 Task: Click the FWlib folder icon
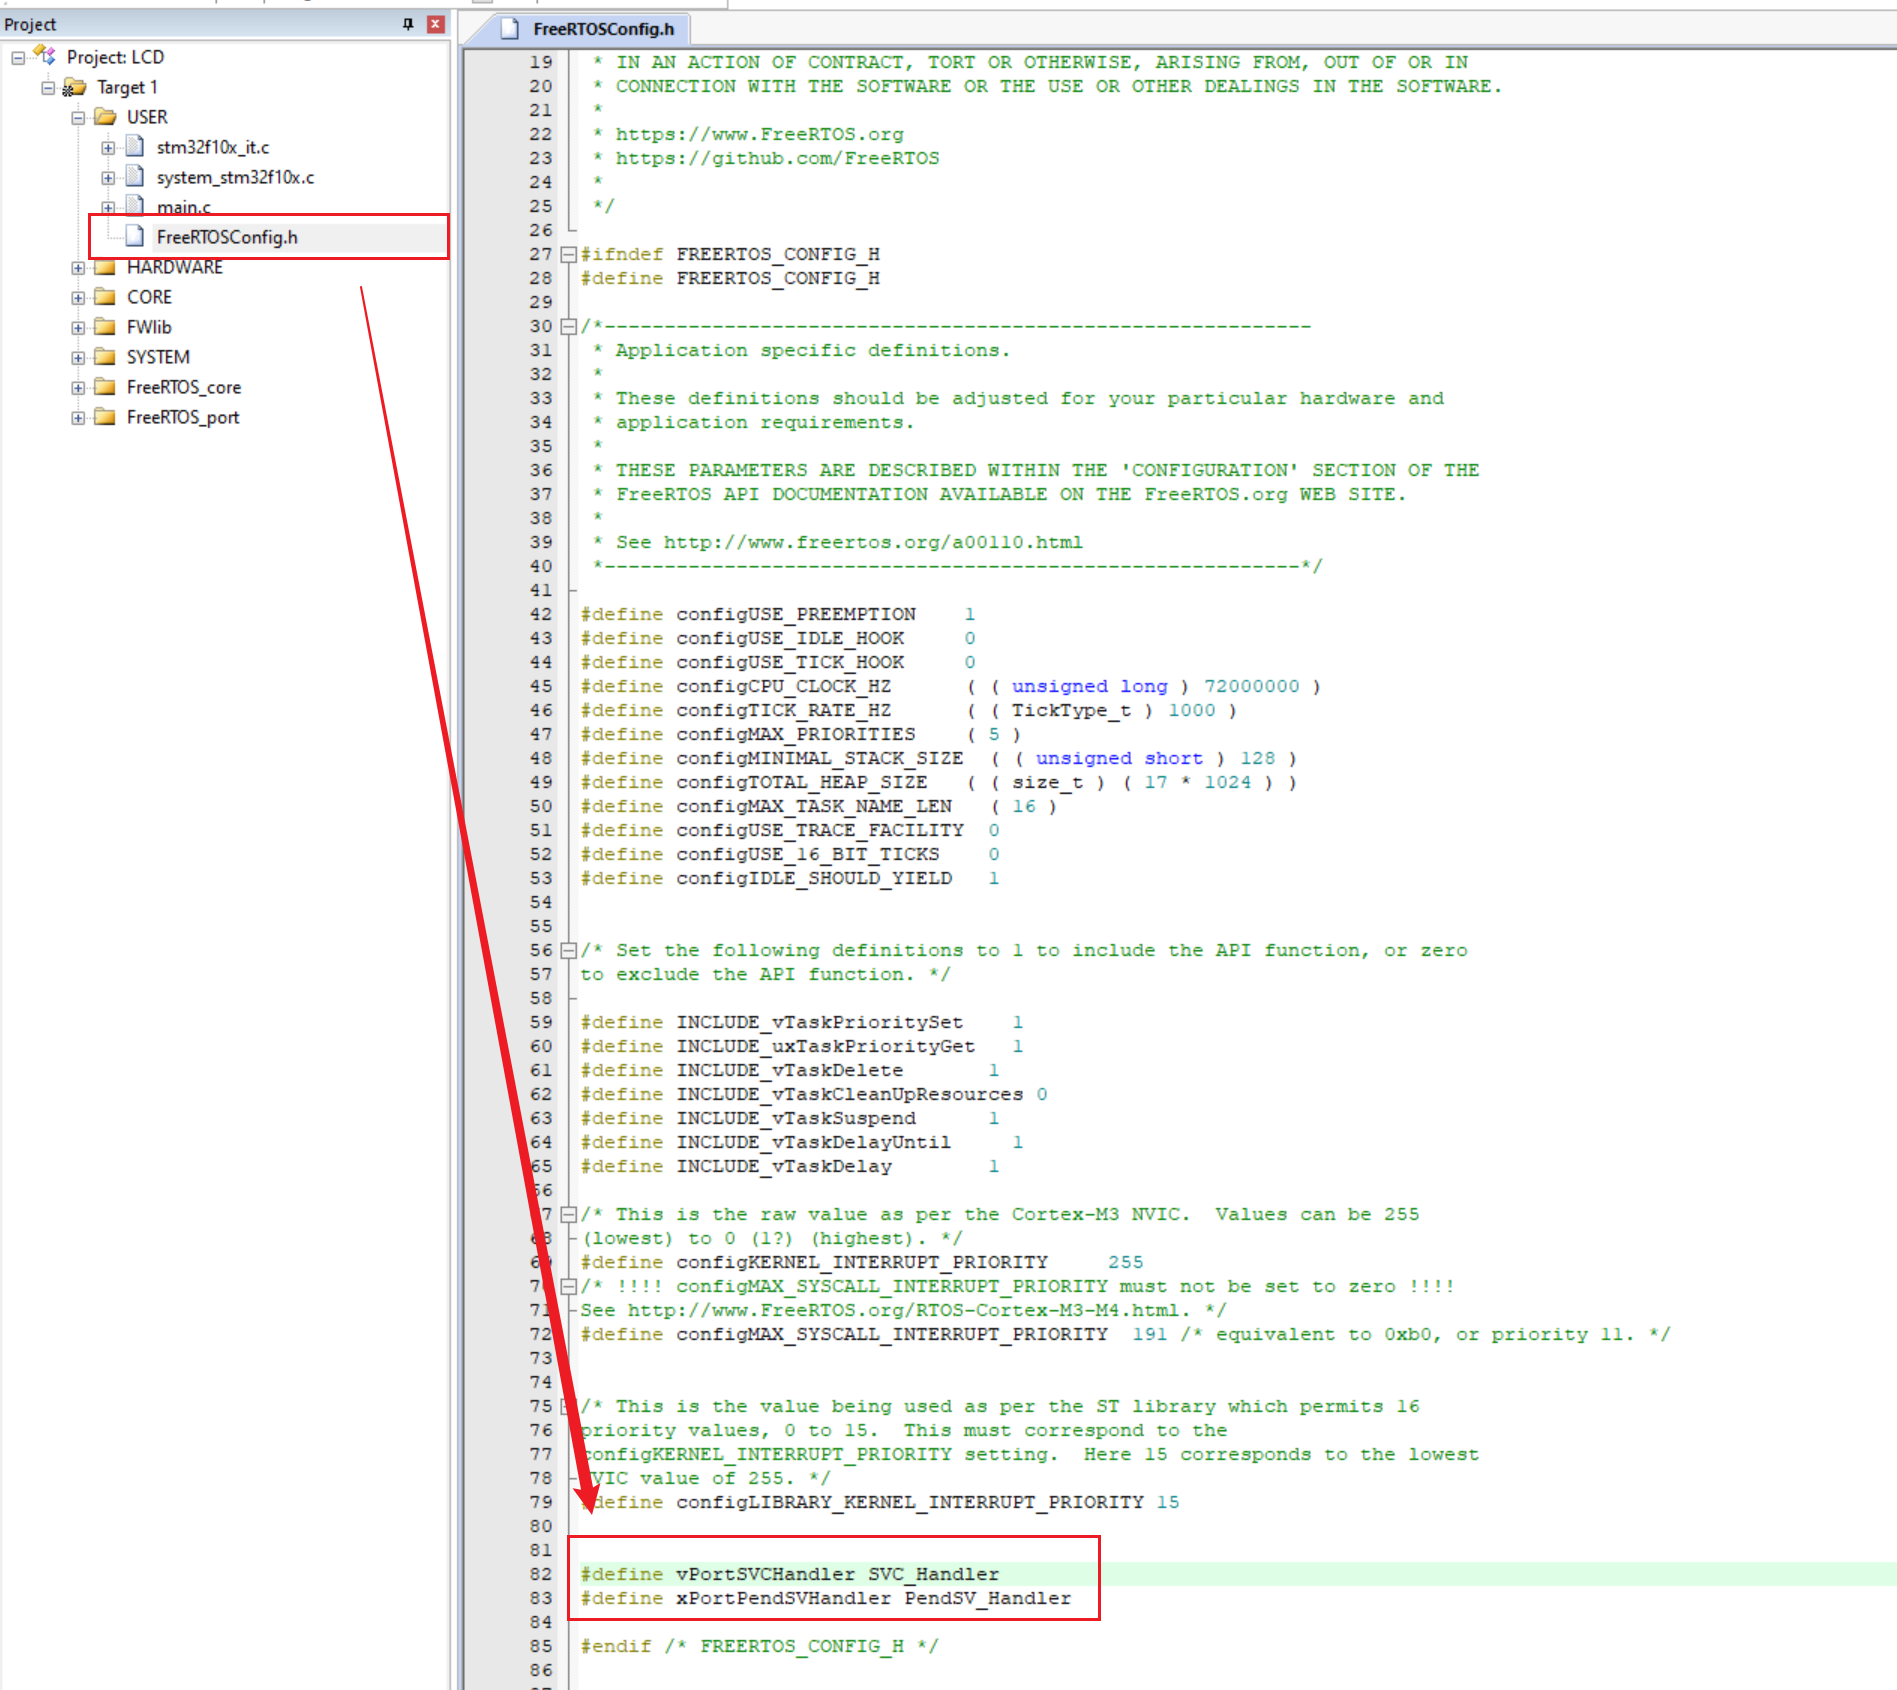tap(105, 327)
